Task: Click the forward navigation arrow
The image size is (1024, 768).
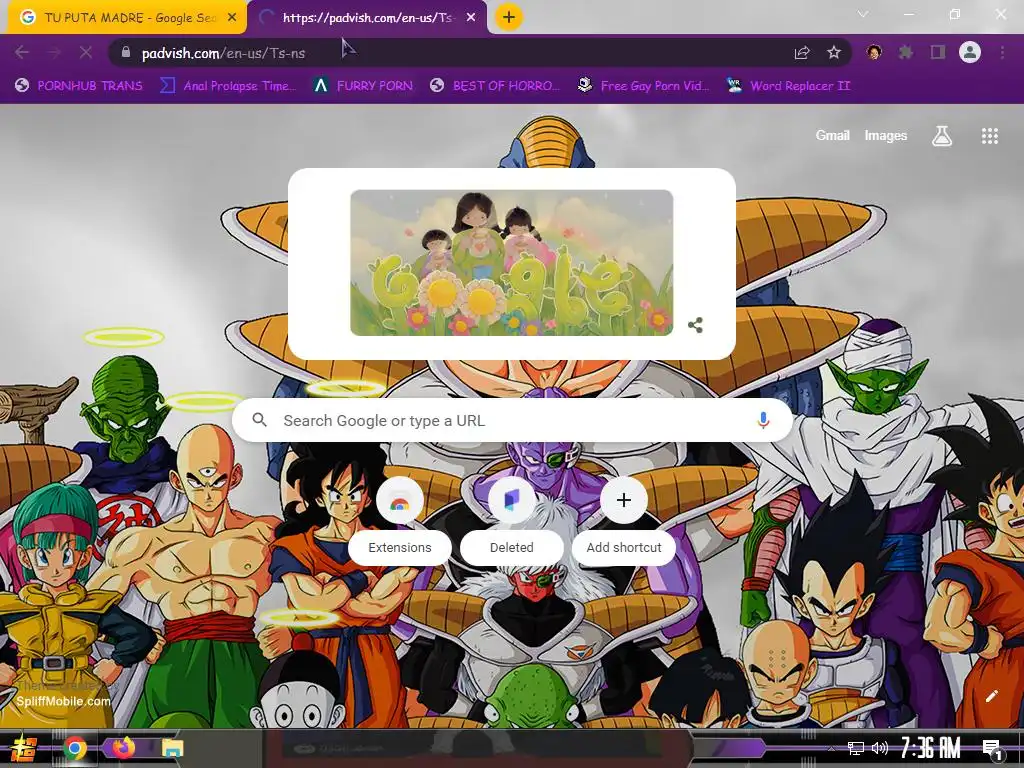Action: tap(54, 52)
